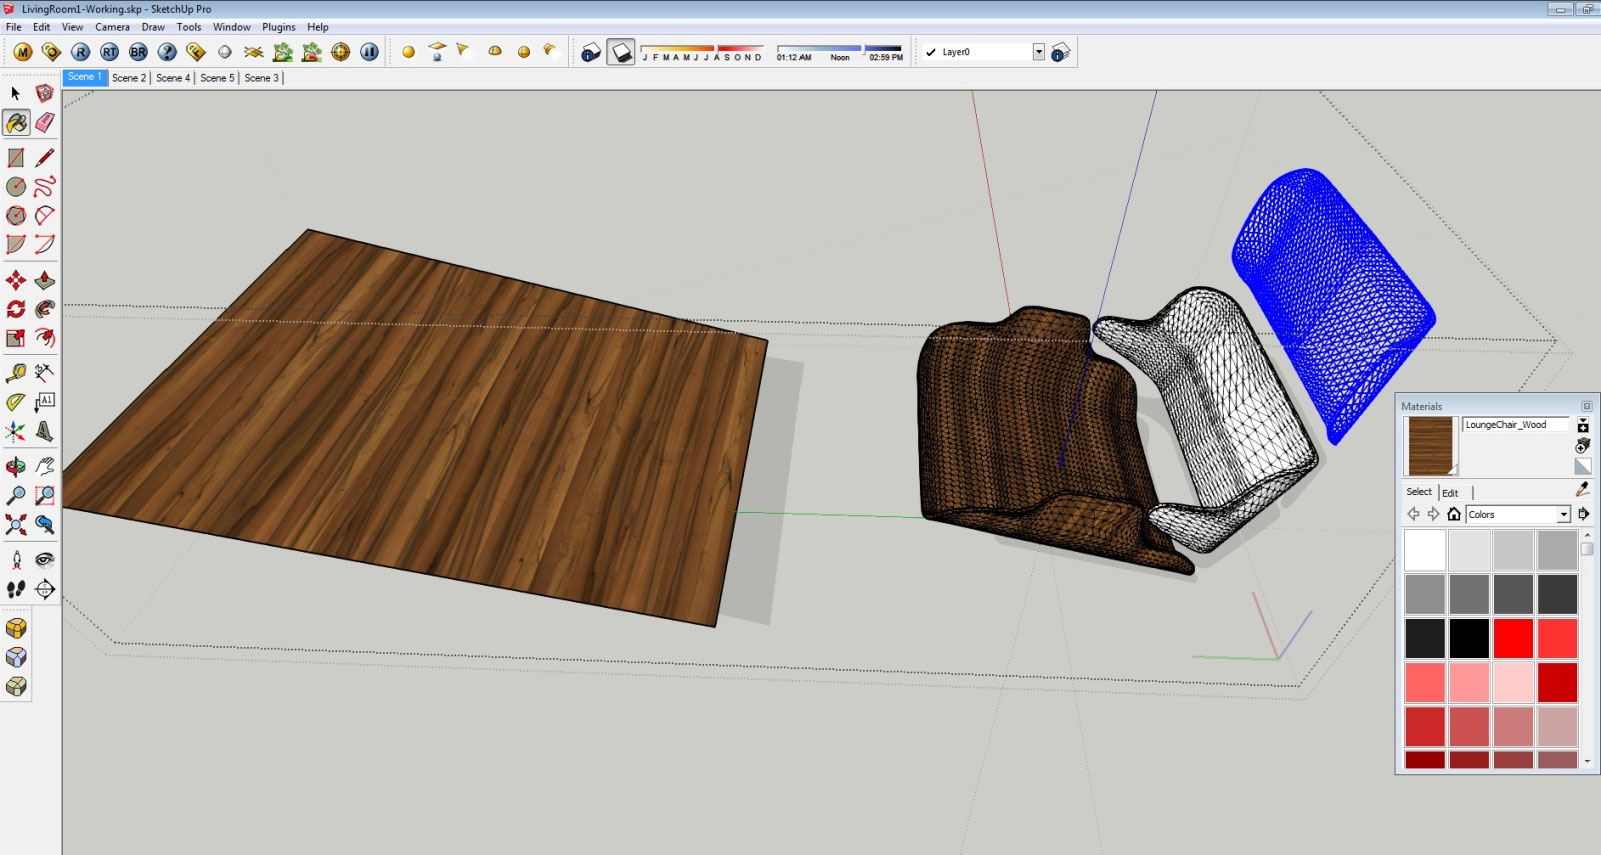Switch to the materials Edit tab
The height and width of the screenshot is (855, 1601).
coord(1450,492)
